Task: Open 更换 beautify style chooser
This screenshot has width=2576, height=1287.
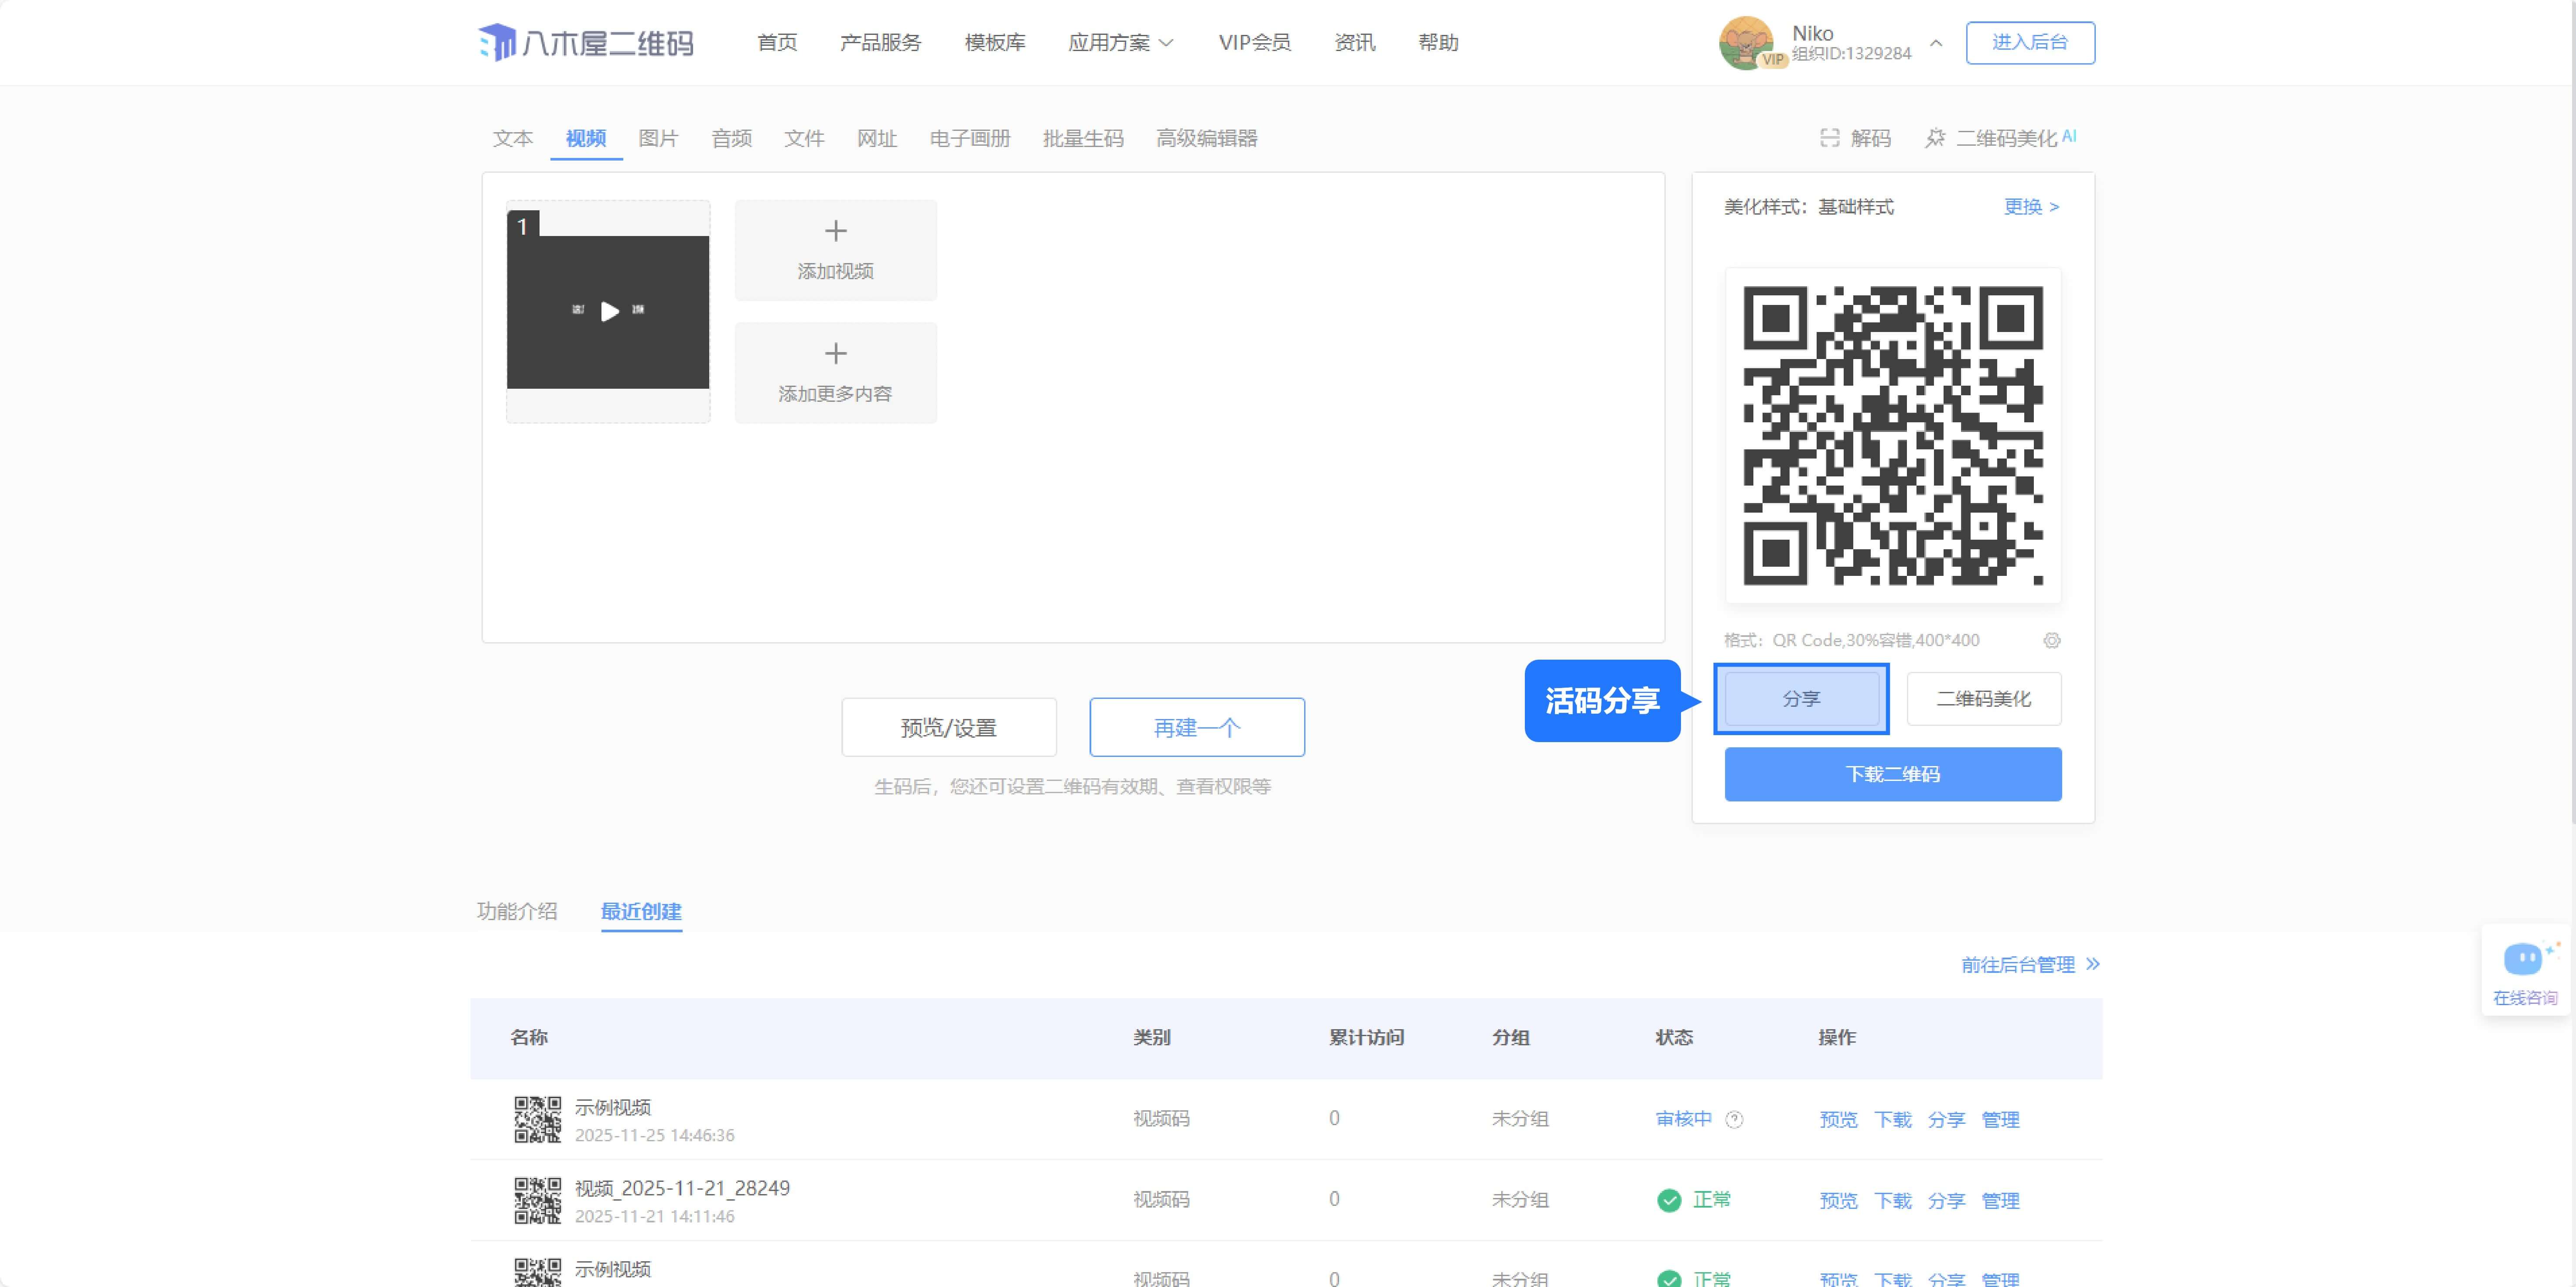Action: pyautogui.click(x=2031, y=207)
